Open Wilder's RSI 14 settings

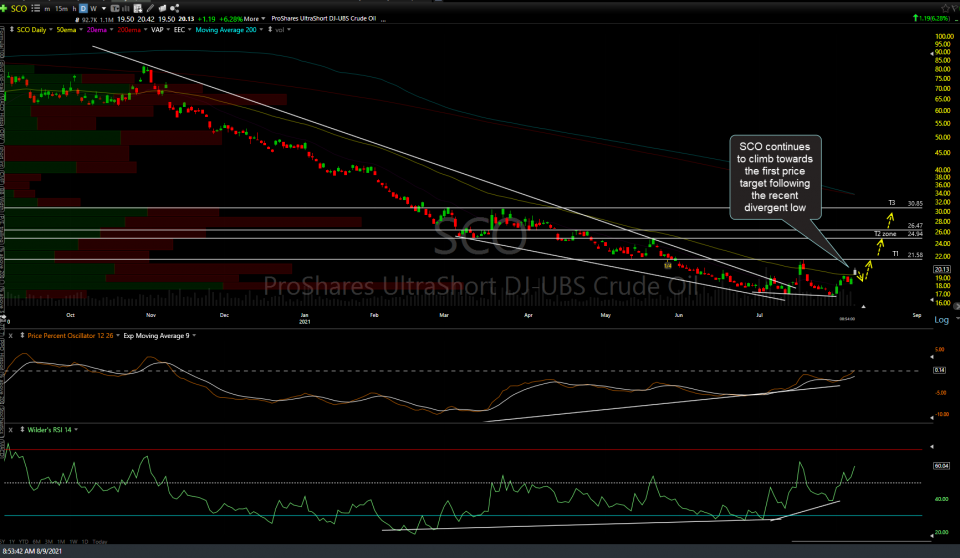76,430
